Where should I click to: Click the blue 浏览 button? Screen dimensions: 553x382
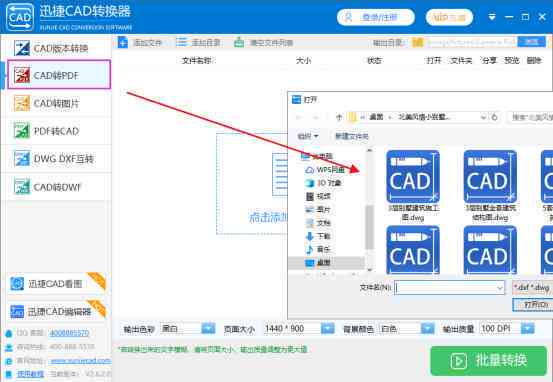(531, 42)
